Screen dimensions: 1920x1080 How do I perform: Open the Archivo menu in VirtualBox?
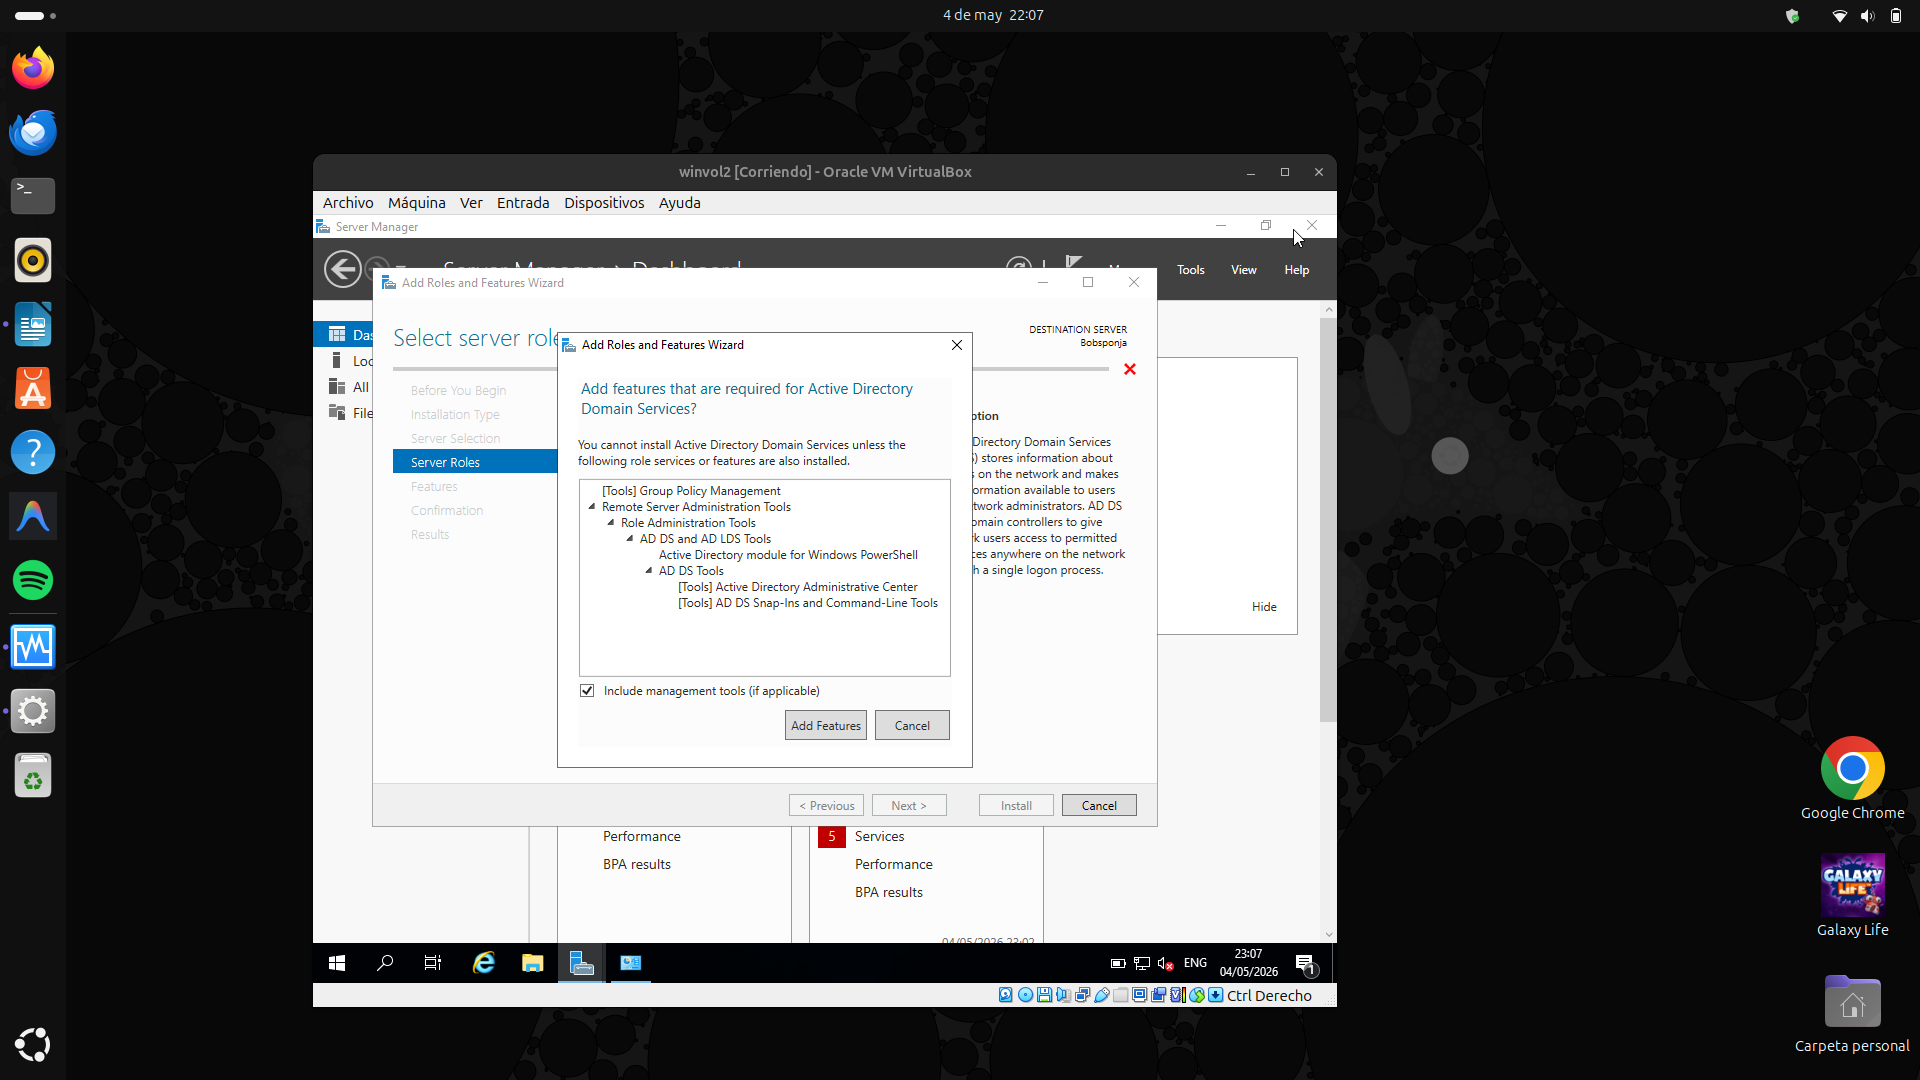tap(348, 203)
